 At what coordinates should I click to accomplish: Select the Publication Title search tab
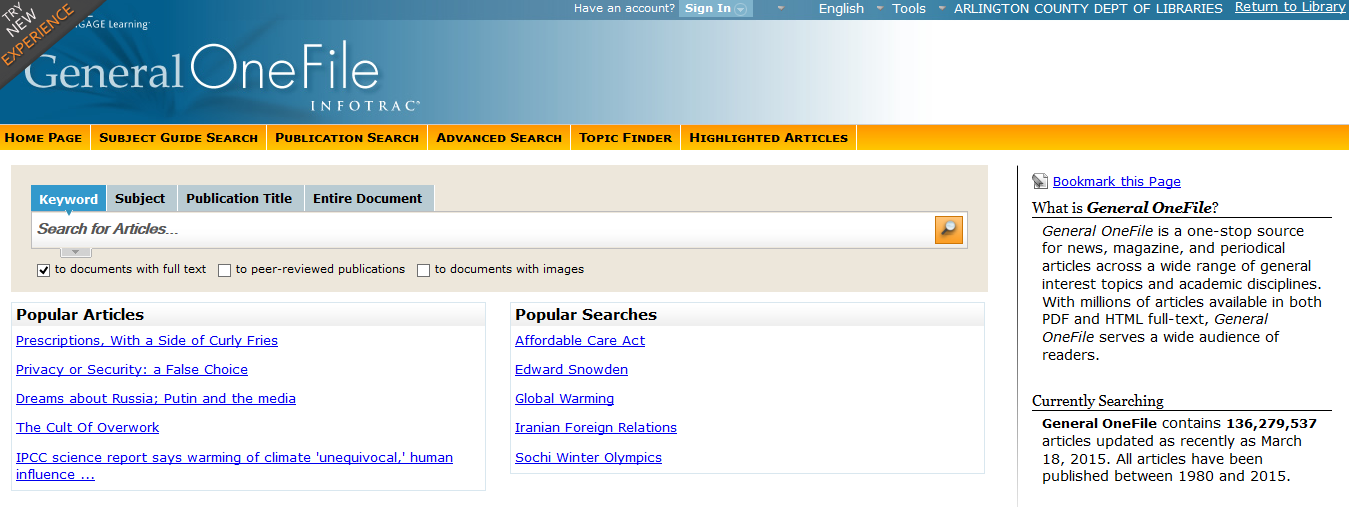(239, 198)
